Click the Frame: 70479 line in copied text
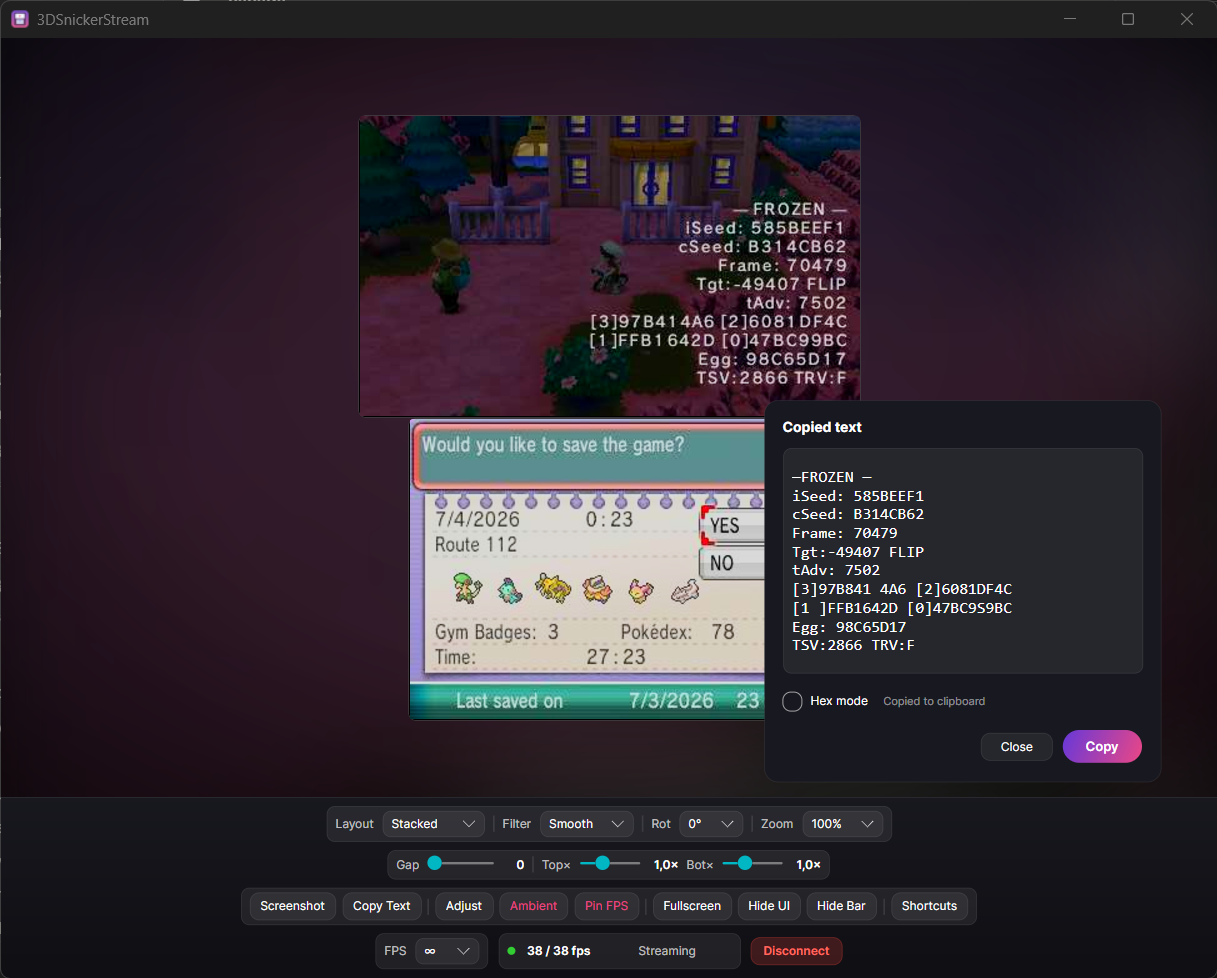Viewport: 1217px width, 978px height. [x=844, y=533]
